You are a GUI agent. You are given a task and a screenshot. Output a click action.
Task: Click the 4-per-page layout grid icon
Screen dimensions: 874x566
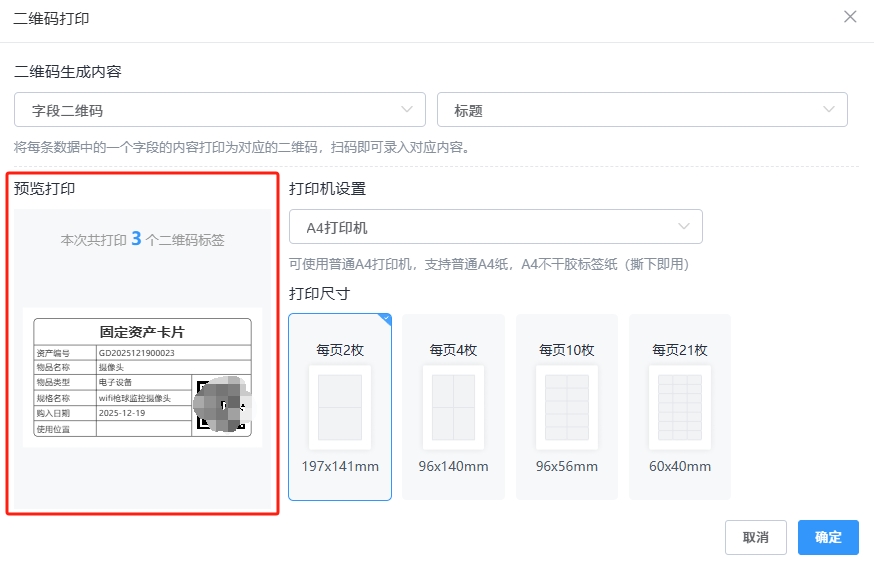click(453, 407)
